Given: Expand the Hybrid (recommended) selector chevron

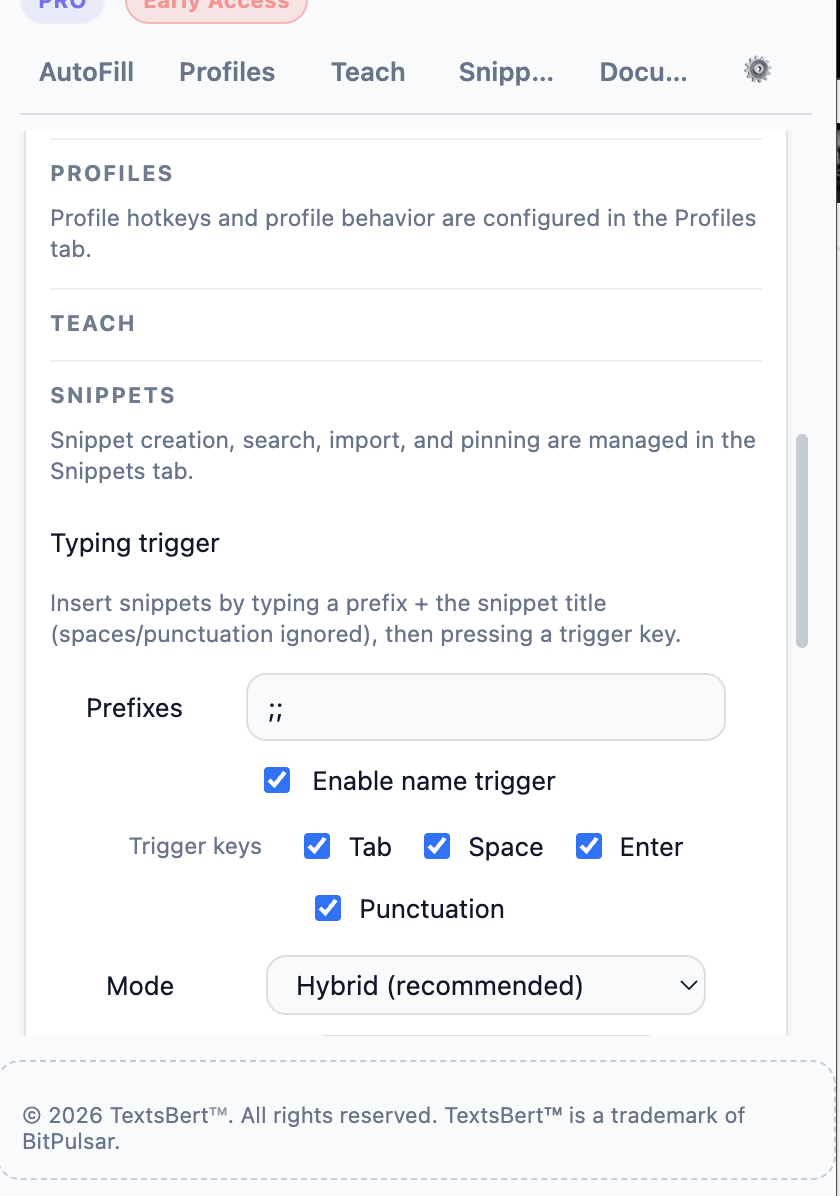Looking at the screenshot, I should [688, 985].
